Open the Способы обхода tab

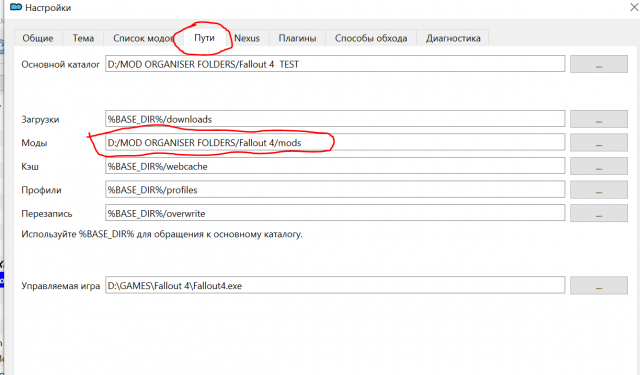click(371, 38)
